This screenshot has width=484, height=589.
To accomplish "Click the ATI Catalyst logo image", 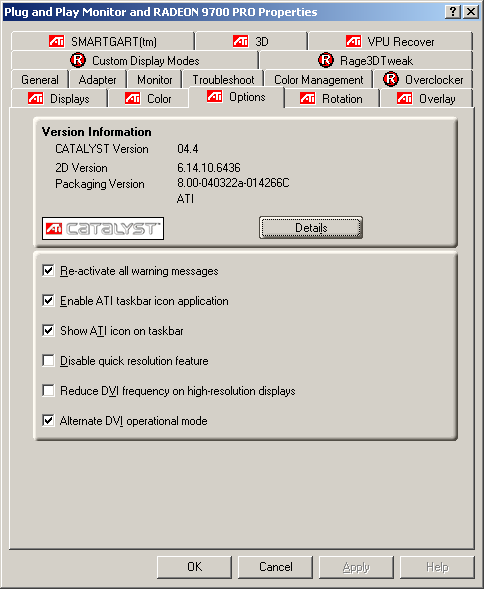I will point(103,228).
